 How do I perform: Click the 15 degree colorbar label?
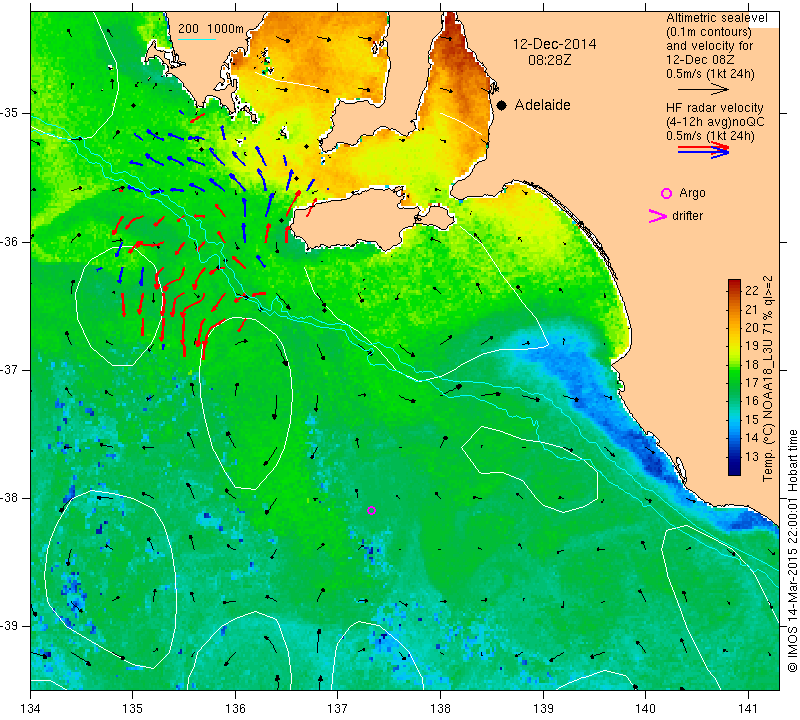[752, 419]
